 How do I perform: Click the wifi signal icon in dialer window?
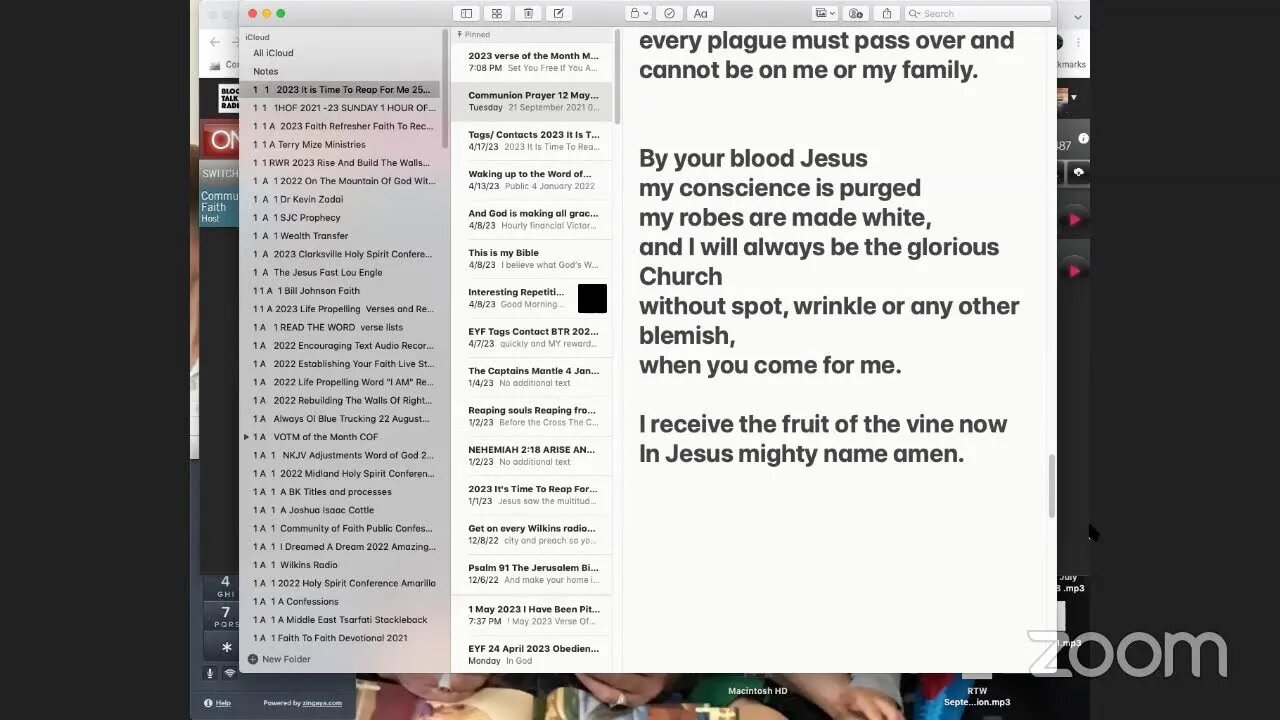(230, 674)
